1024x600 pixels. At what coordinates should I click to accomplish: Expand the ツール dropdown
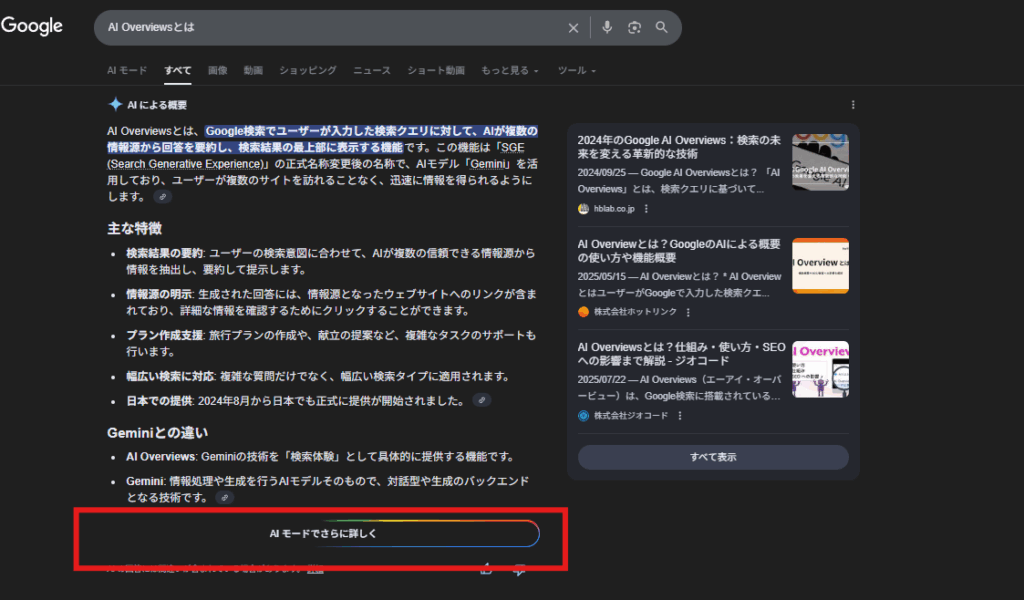pos(576,71)
